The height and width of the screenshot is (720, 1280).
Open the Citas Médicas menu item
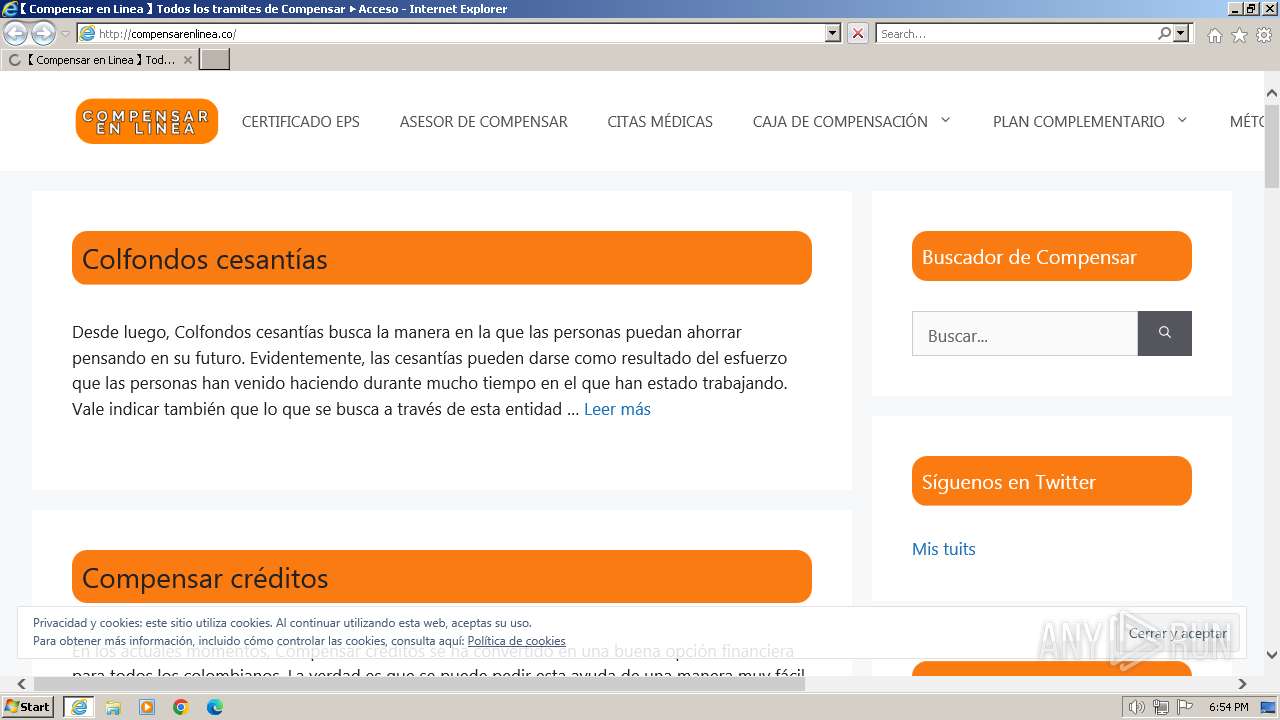660,121
